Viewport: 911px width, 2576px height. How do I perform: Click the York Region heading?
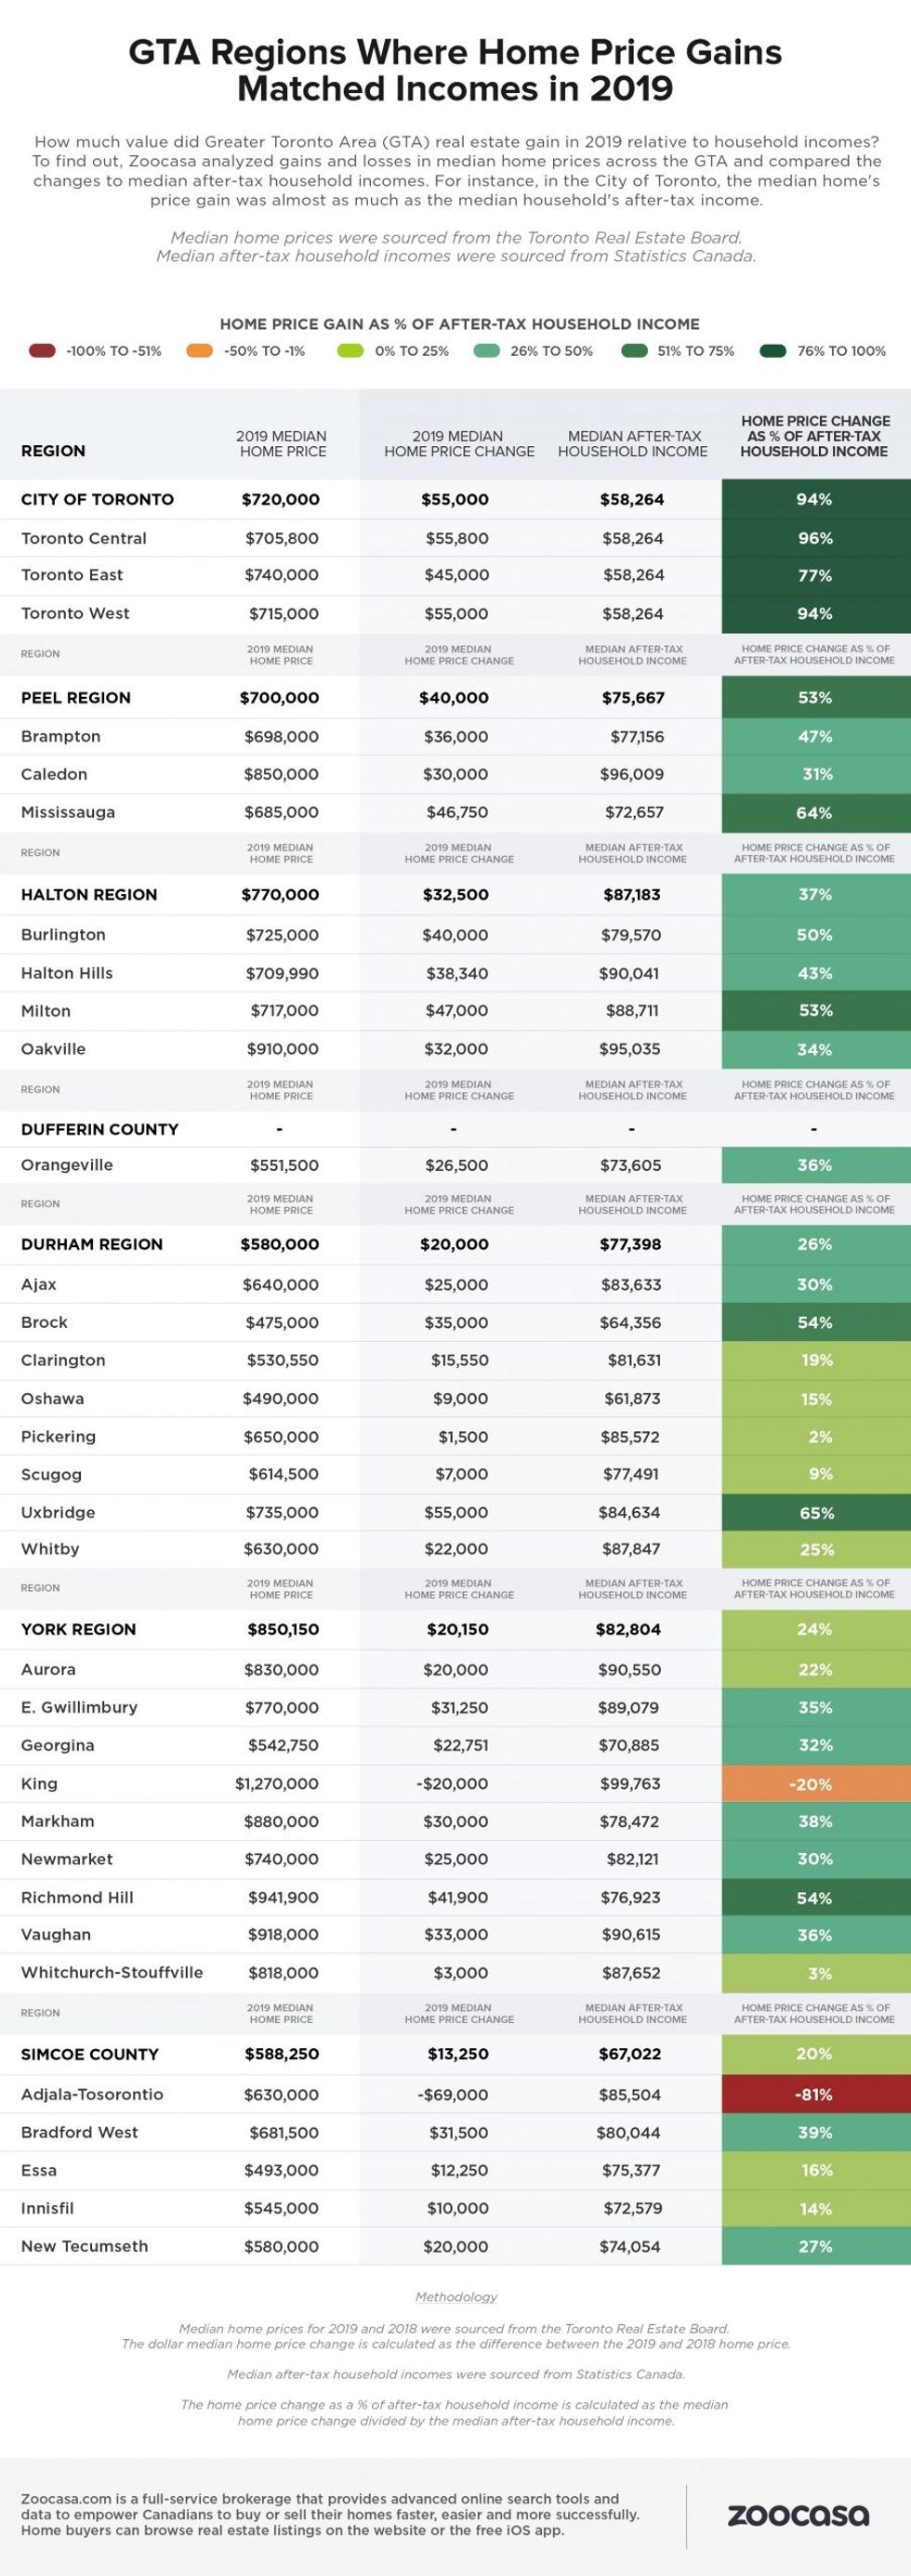78,1629
